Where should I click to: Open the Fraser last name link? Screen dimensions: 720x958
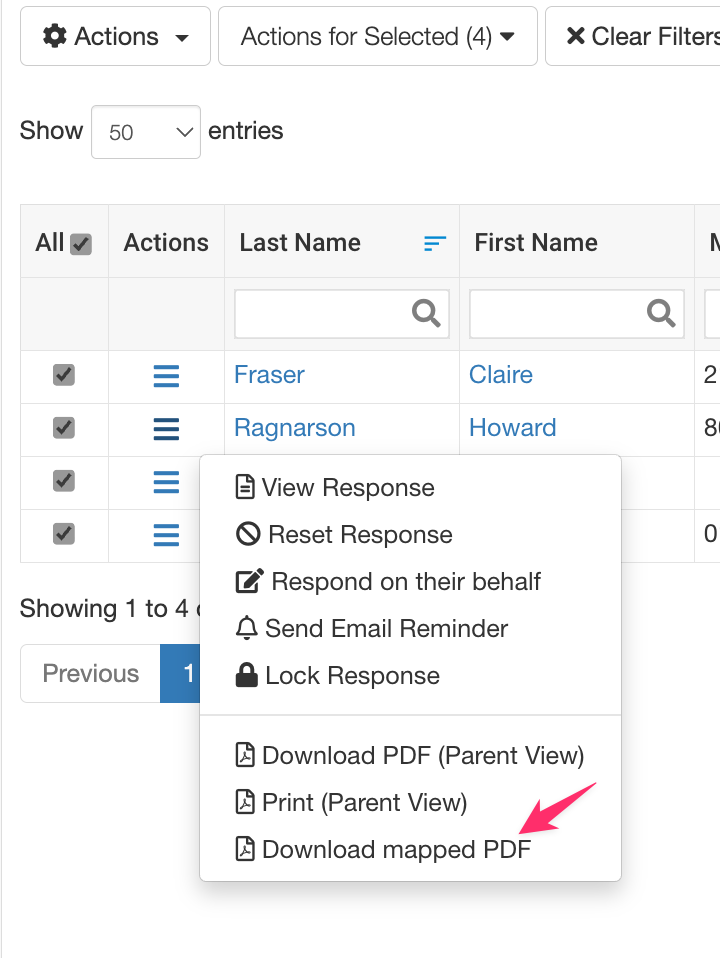pyautogui.click(x=269, y=375)
